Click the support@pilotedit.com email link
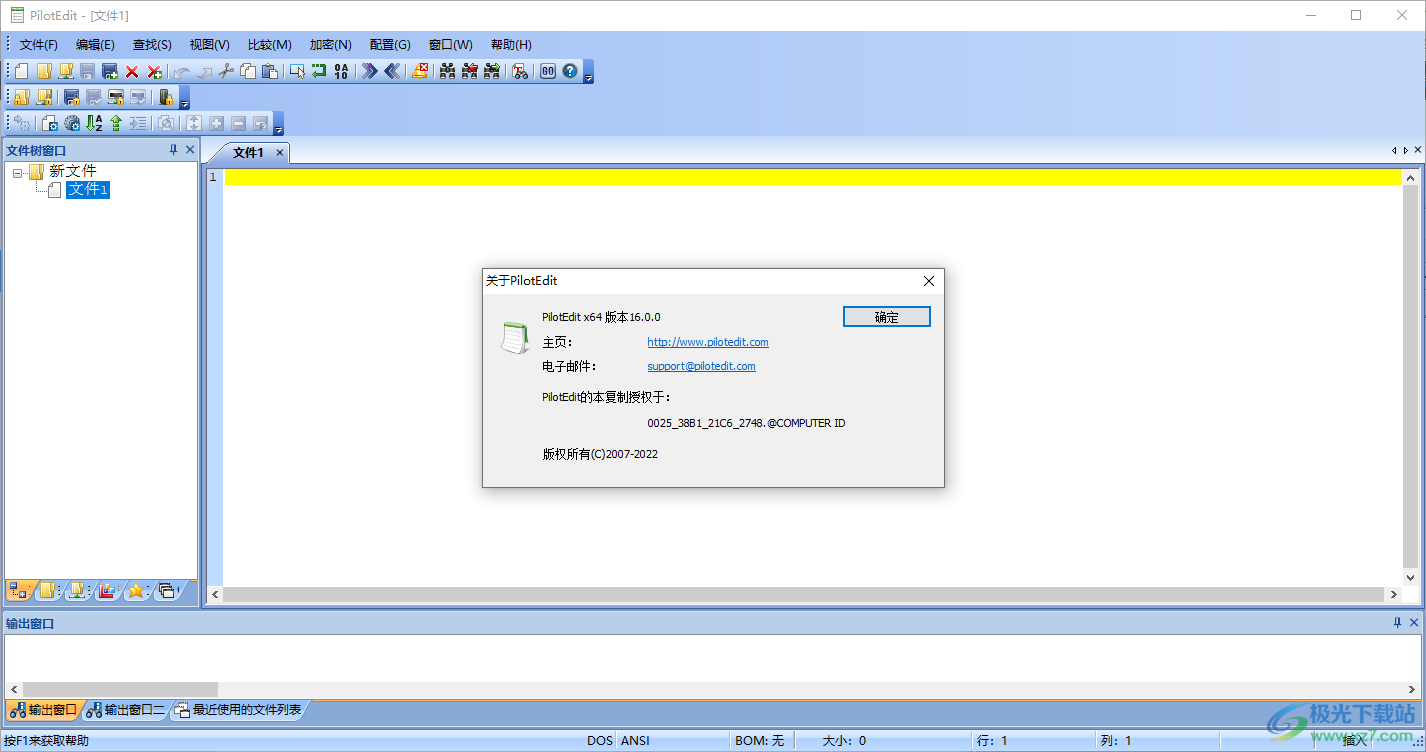 pos(701,366)
